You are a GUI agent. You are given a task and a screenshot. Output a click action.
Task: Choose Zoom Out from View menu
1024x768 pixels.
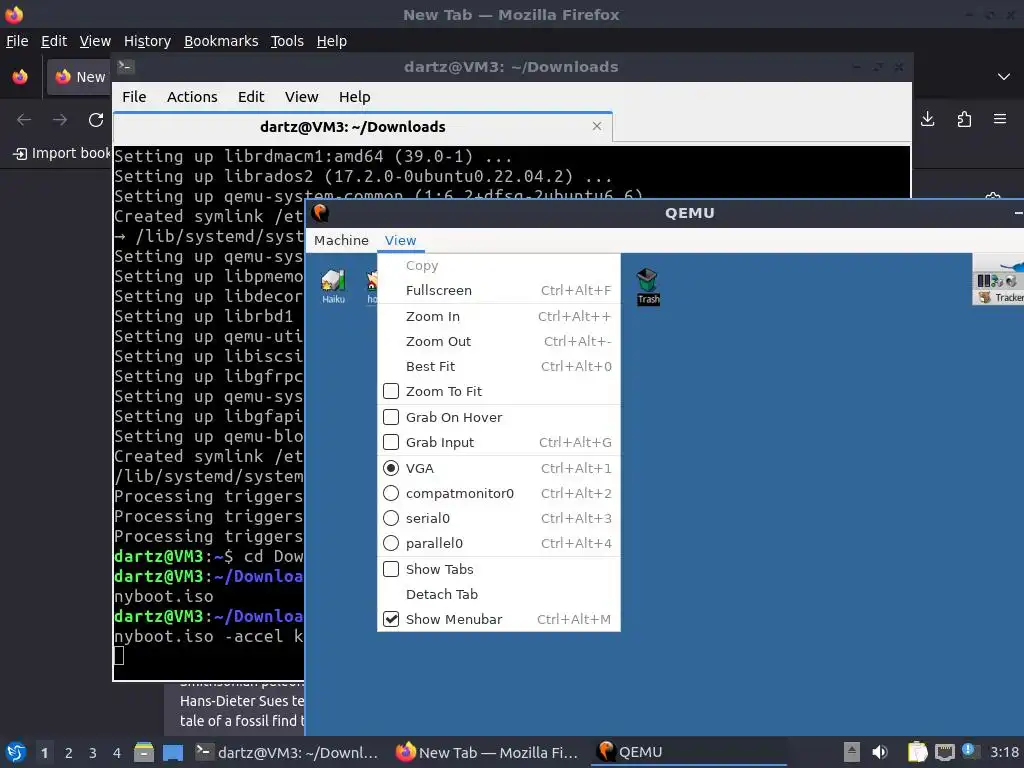[x=498, y=341]
